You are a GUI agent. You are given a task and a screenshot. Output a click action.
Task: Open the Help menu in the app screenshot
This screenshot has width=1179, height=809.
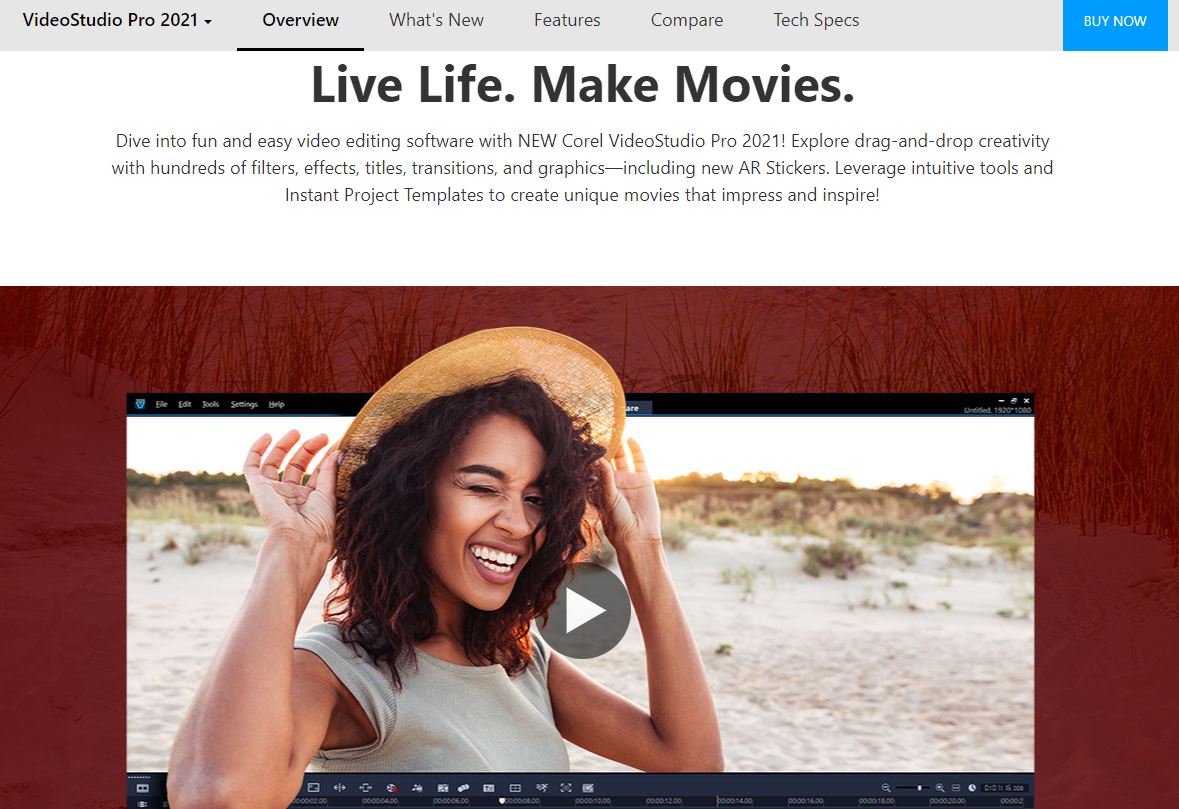coord(277,404)
